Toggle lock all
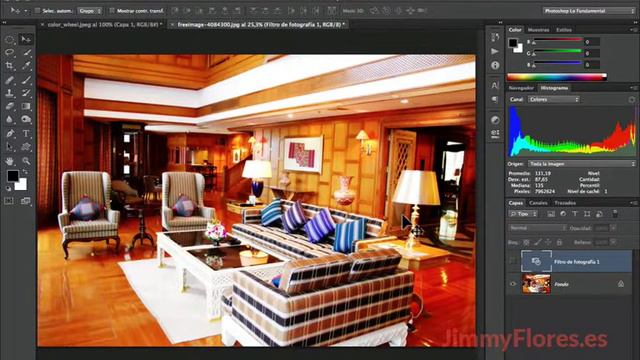Viewport: 640px width, 360px height. (559, 242)
